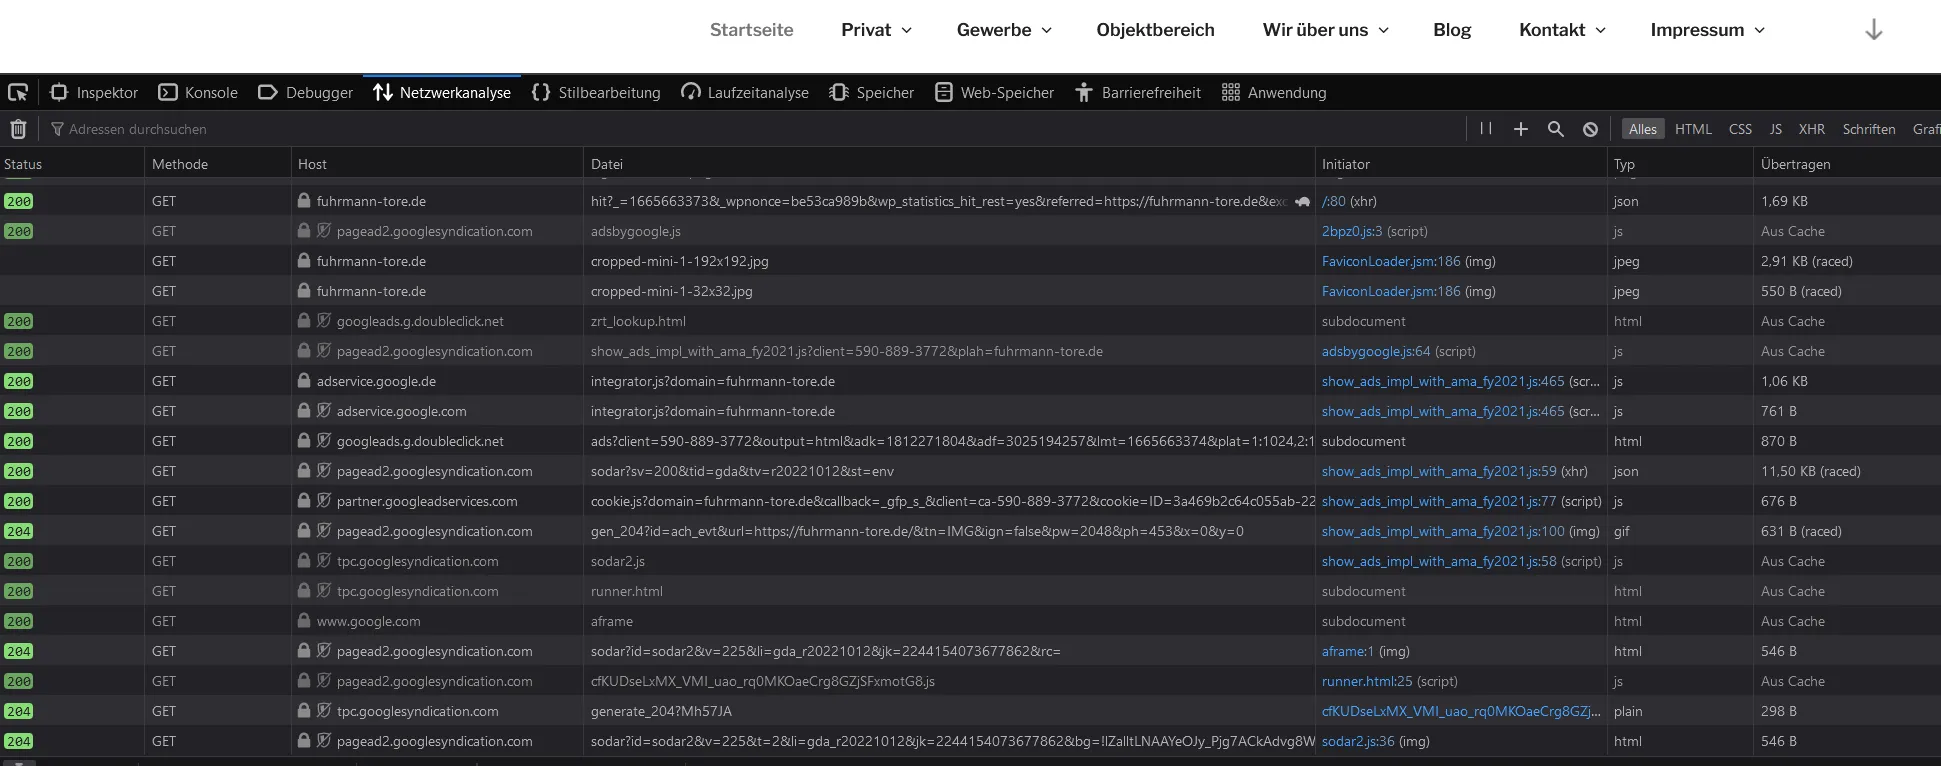Click the 11,50 KB (raced) transfer size
Screen dimensions: 1941x766
coord(1811,471)
